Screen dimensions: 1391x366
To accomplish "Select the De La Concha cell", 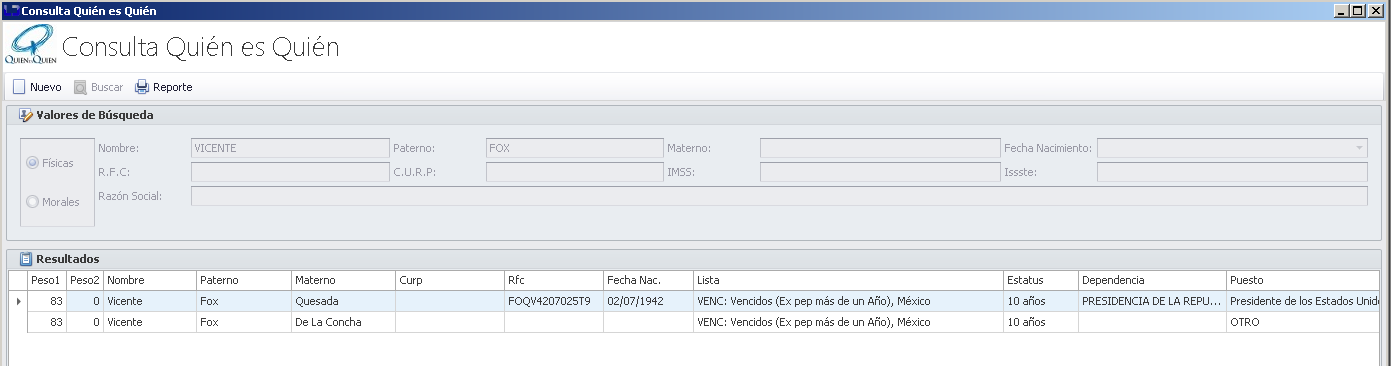I will (x=343, y=322).
